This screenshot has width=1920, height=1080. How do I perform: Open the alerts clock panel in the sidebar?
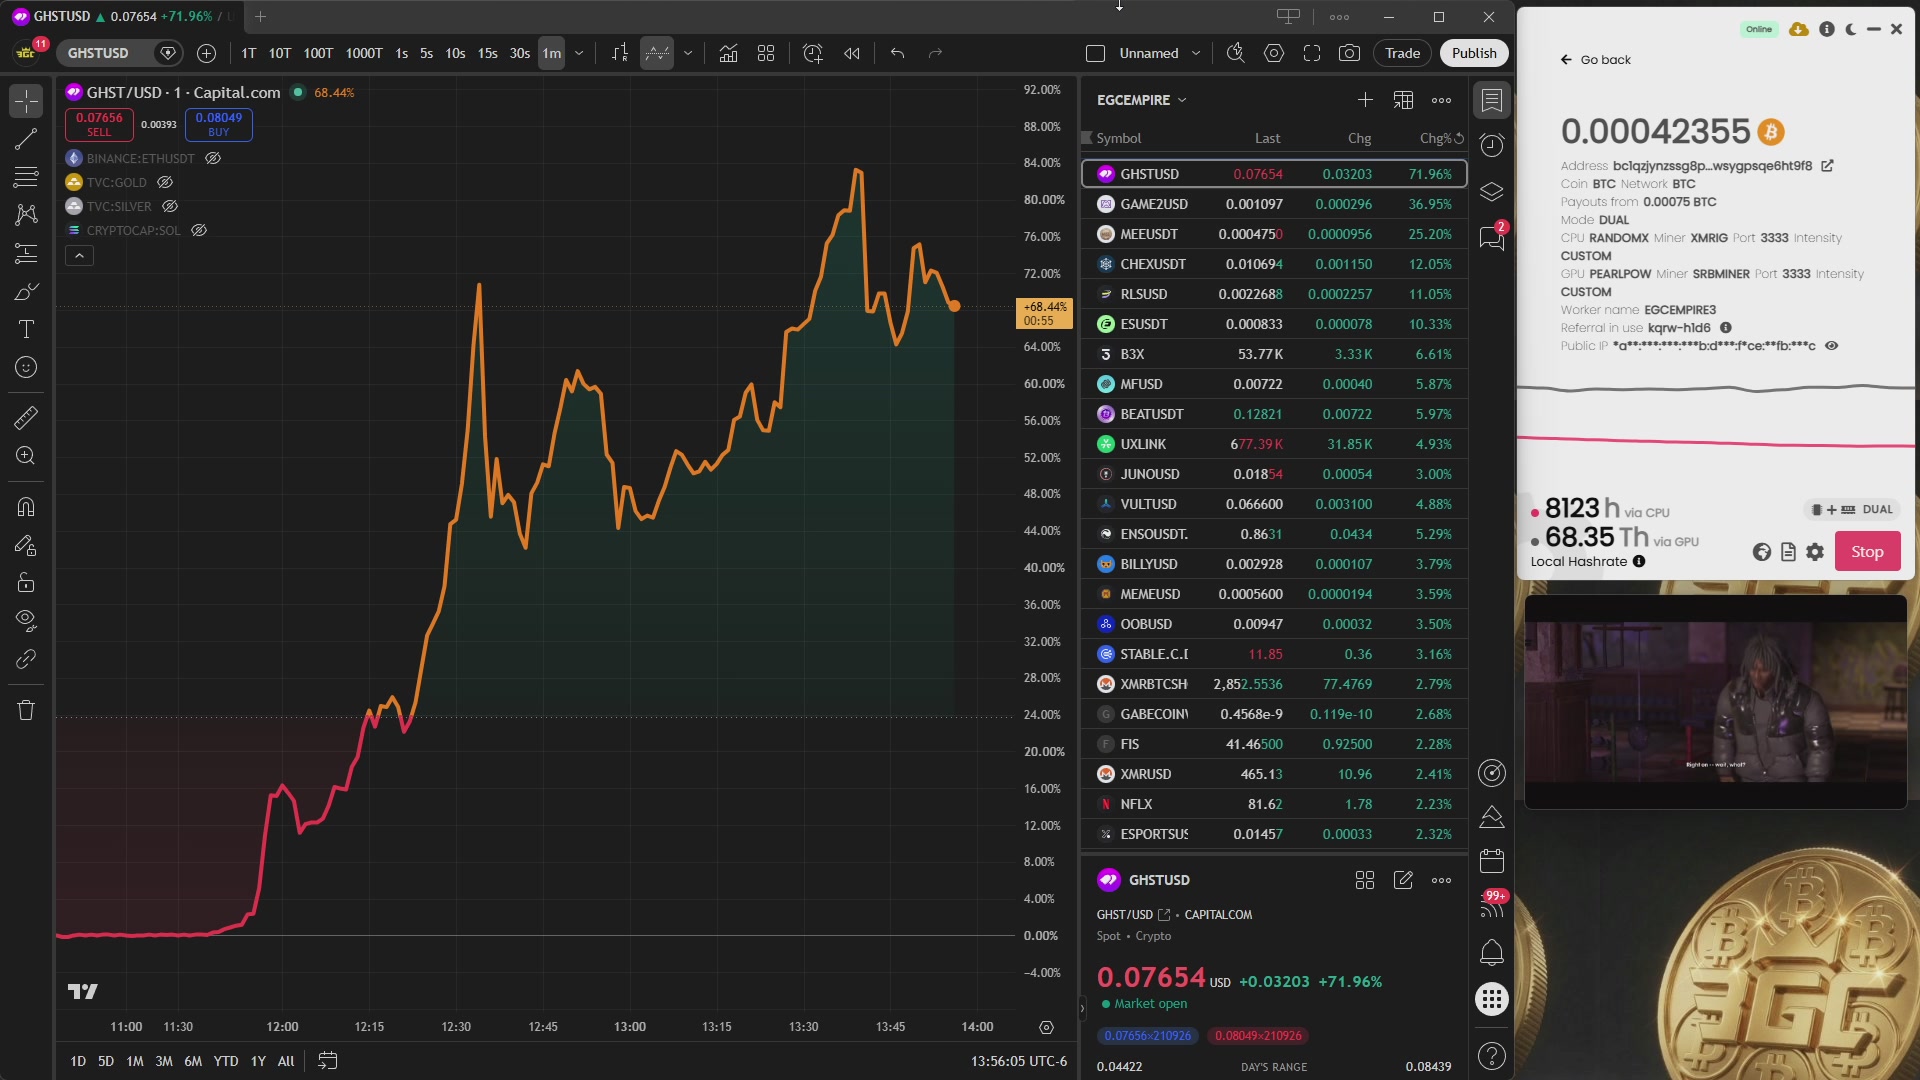click(1492, 145)
